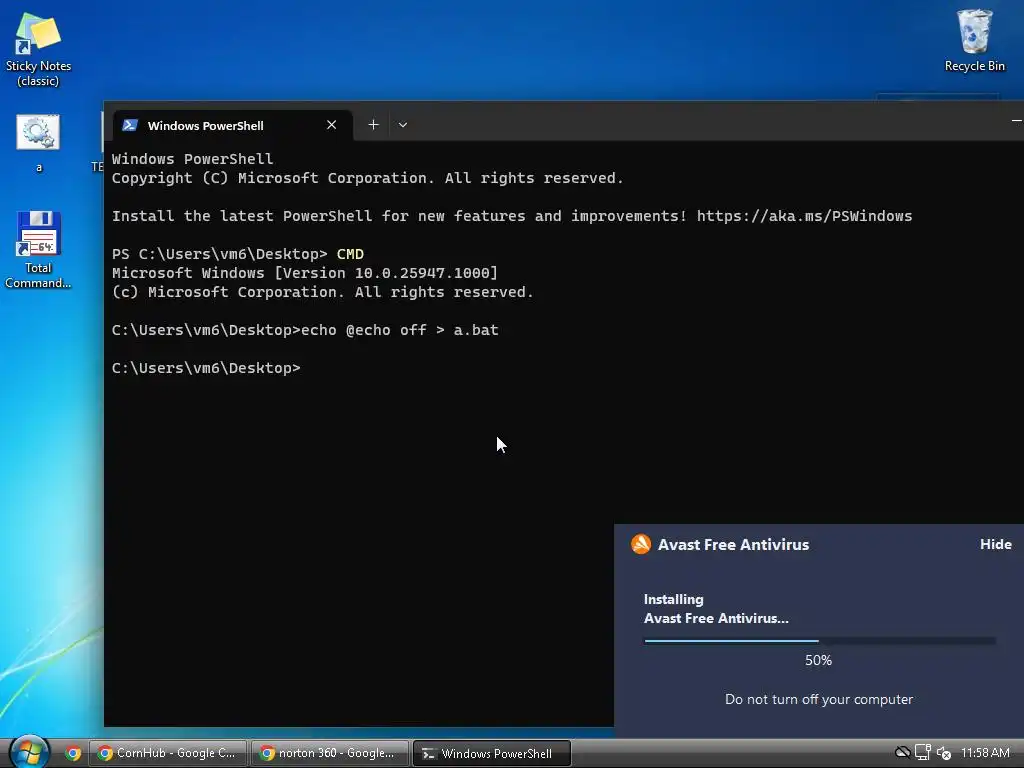
Task: Select the Windows PowerShell taskbar button
Action: [492, 753]
